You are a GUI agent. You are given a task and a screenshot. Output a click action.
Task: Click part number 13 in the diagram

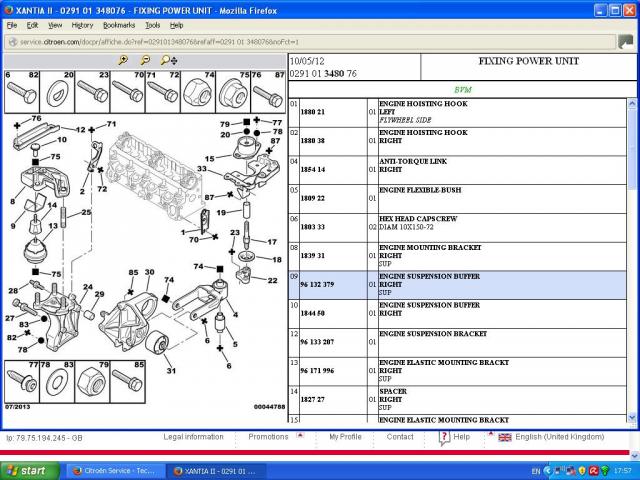(53, 226)
